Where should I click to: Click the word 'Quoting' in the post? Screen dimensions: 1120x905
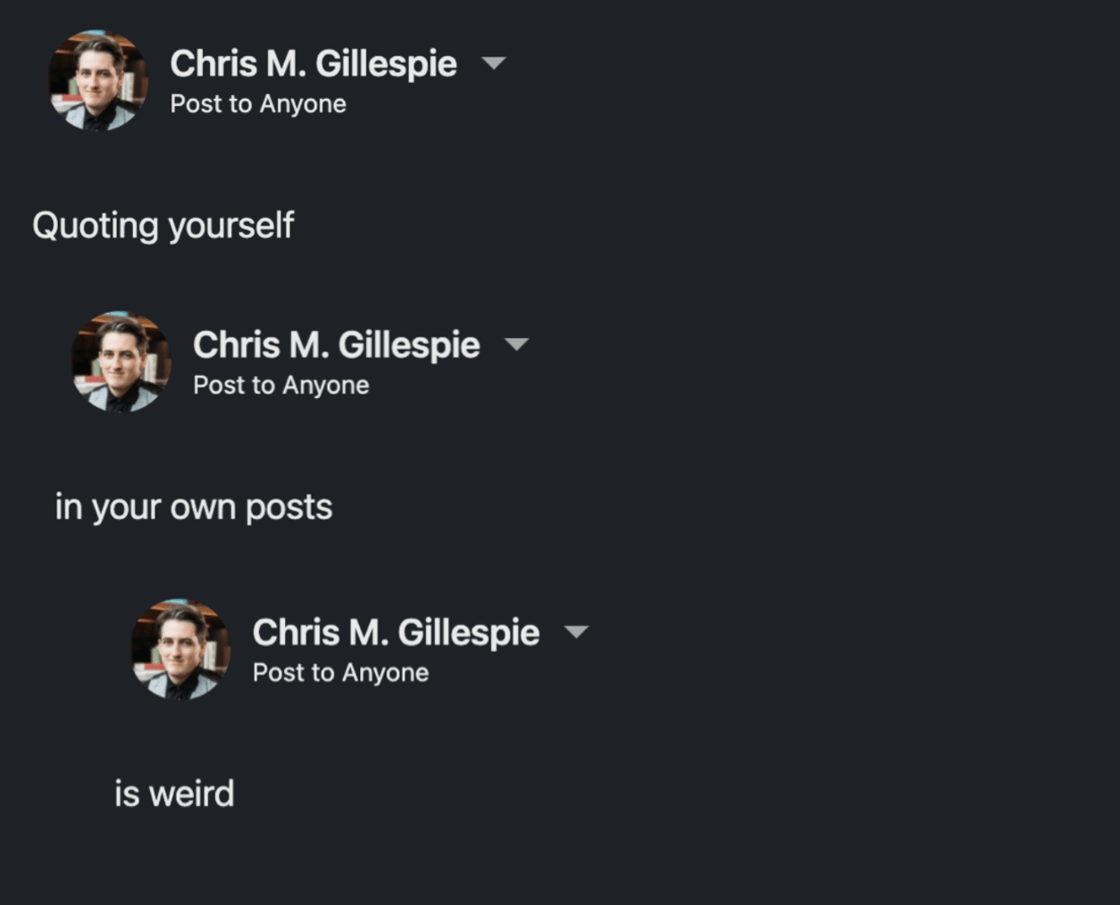tap(95, 226)
